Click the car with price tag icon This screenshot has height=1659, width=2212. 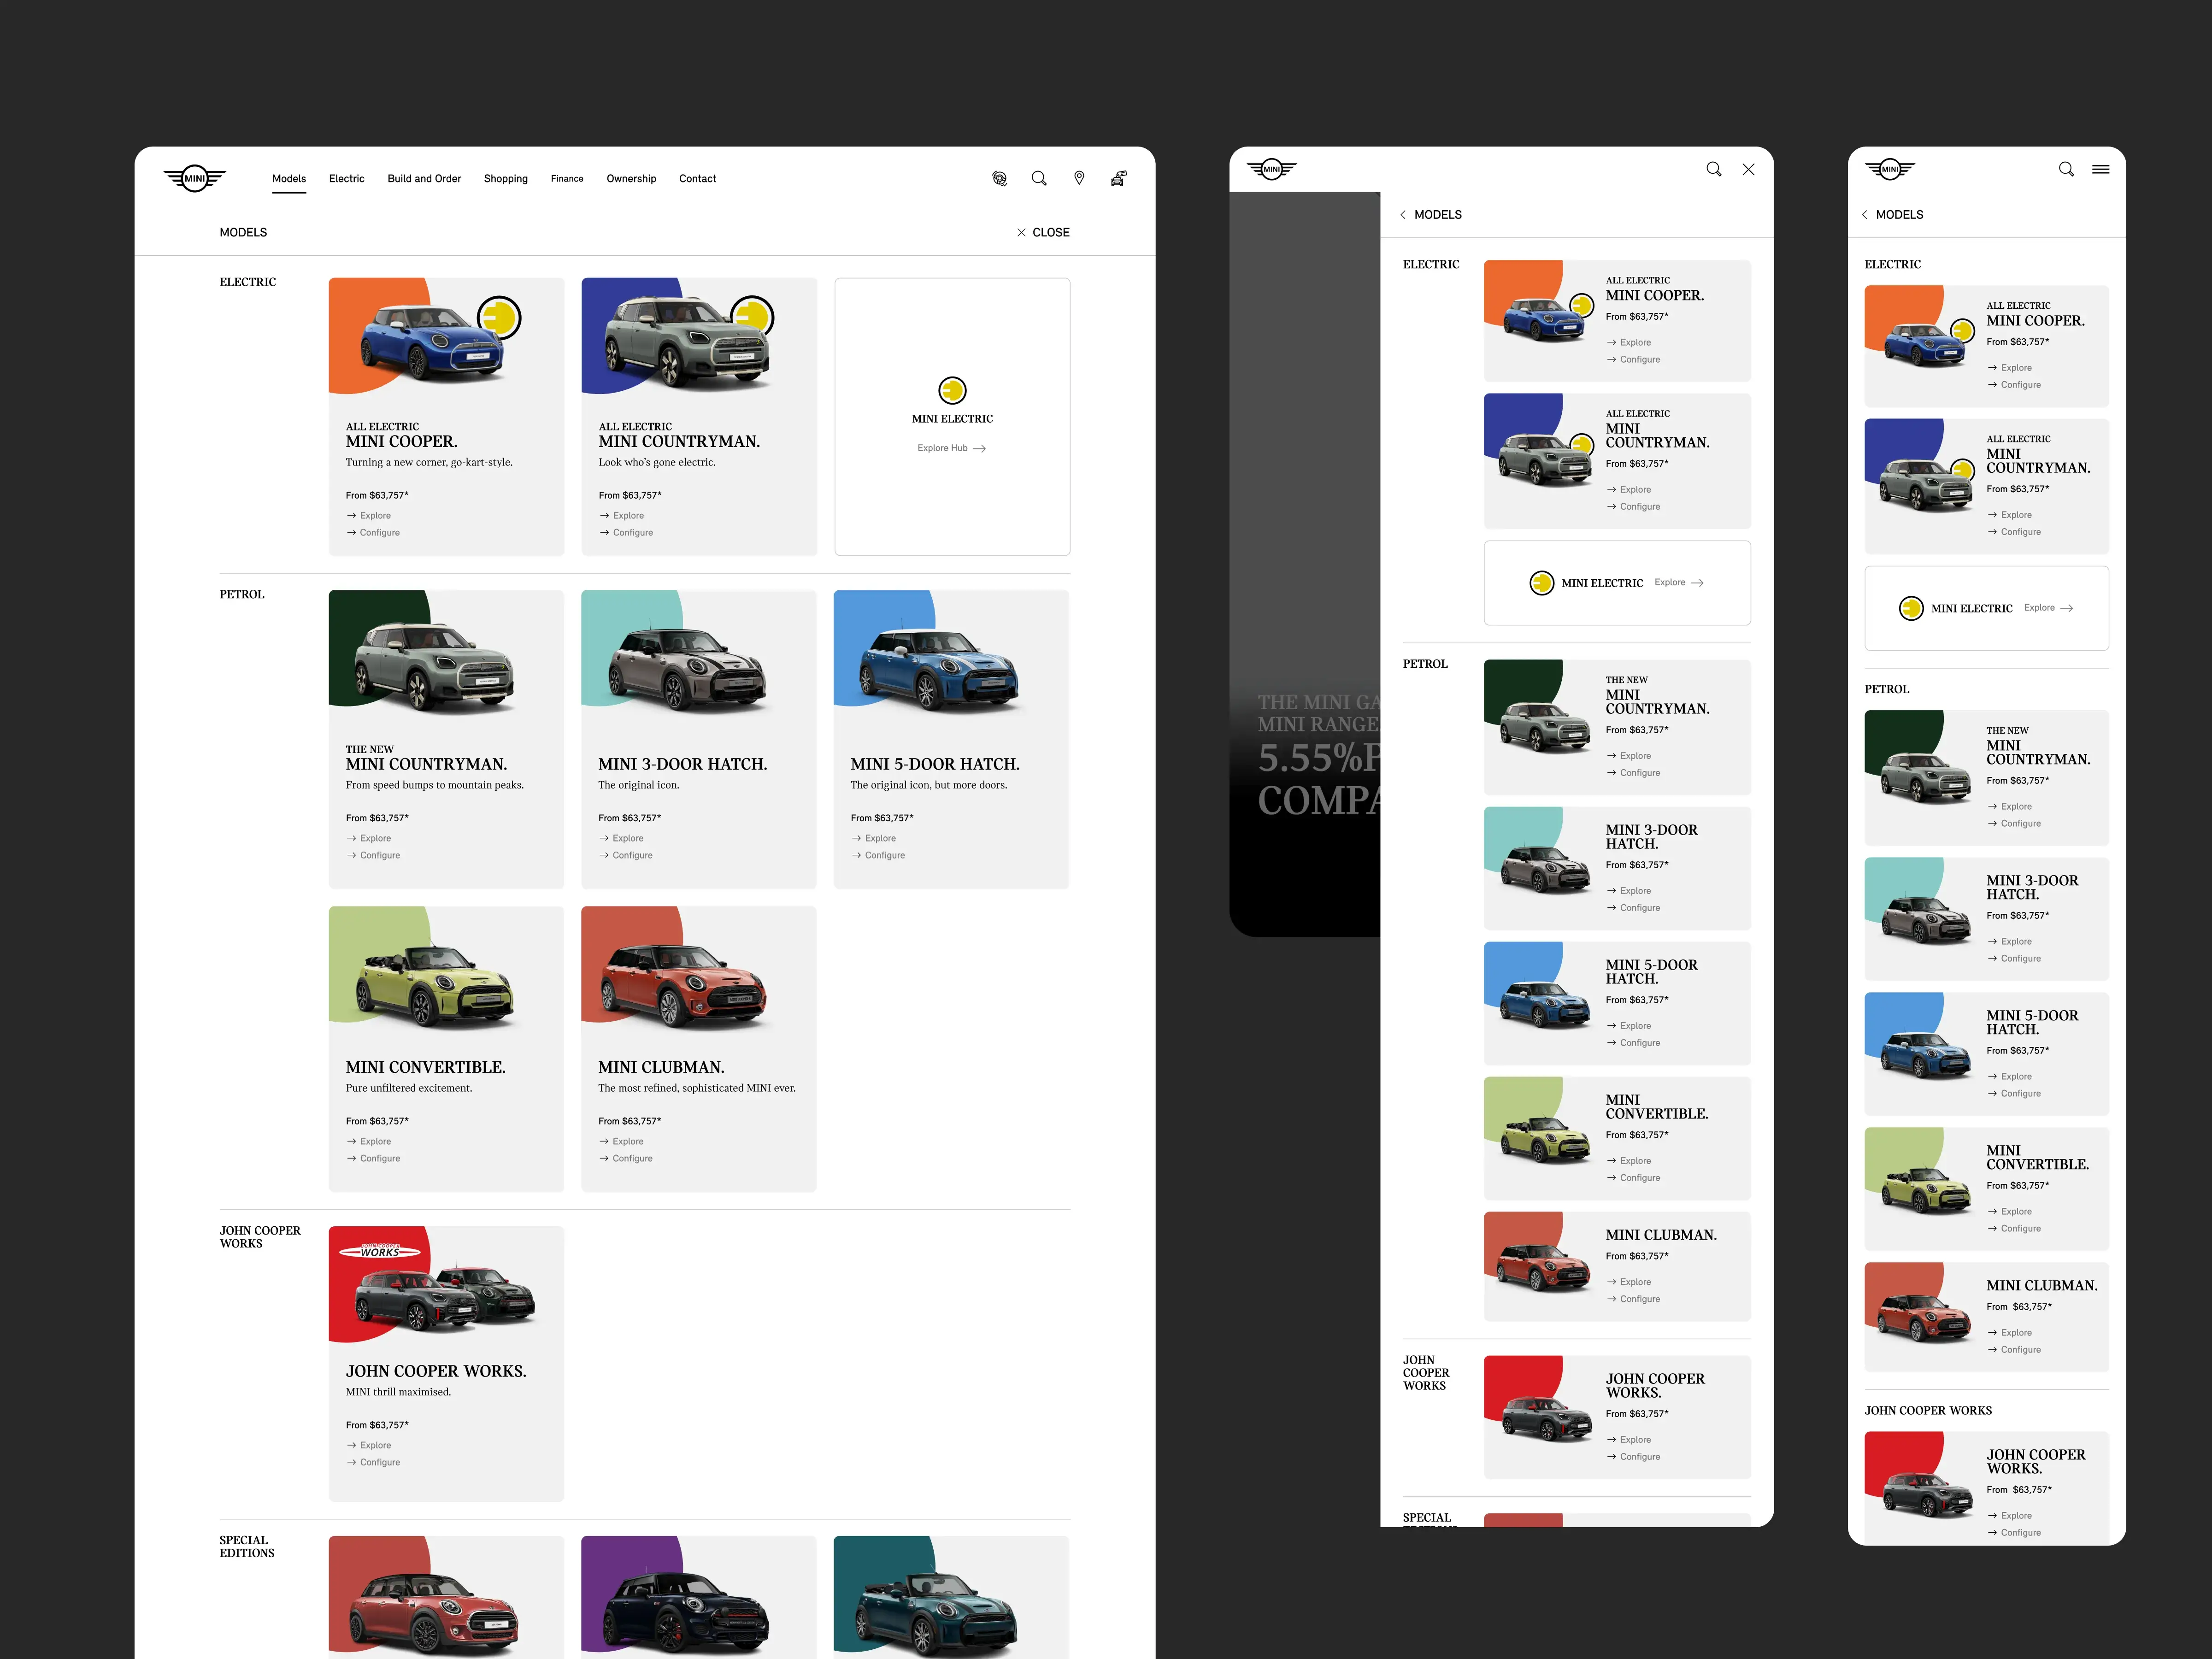[1119, 179]
